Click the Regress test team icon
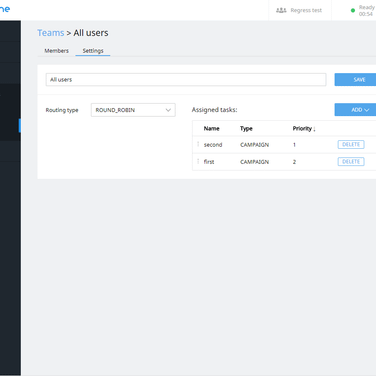 click(x=281, y=10)
